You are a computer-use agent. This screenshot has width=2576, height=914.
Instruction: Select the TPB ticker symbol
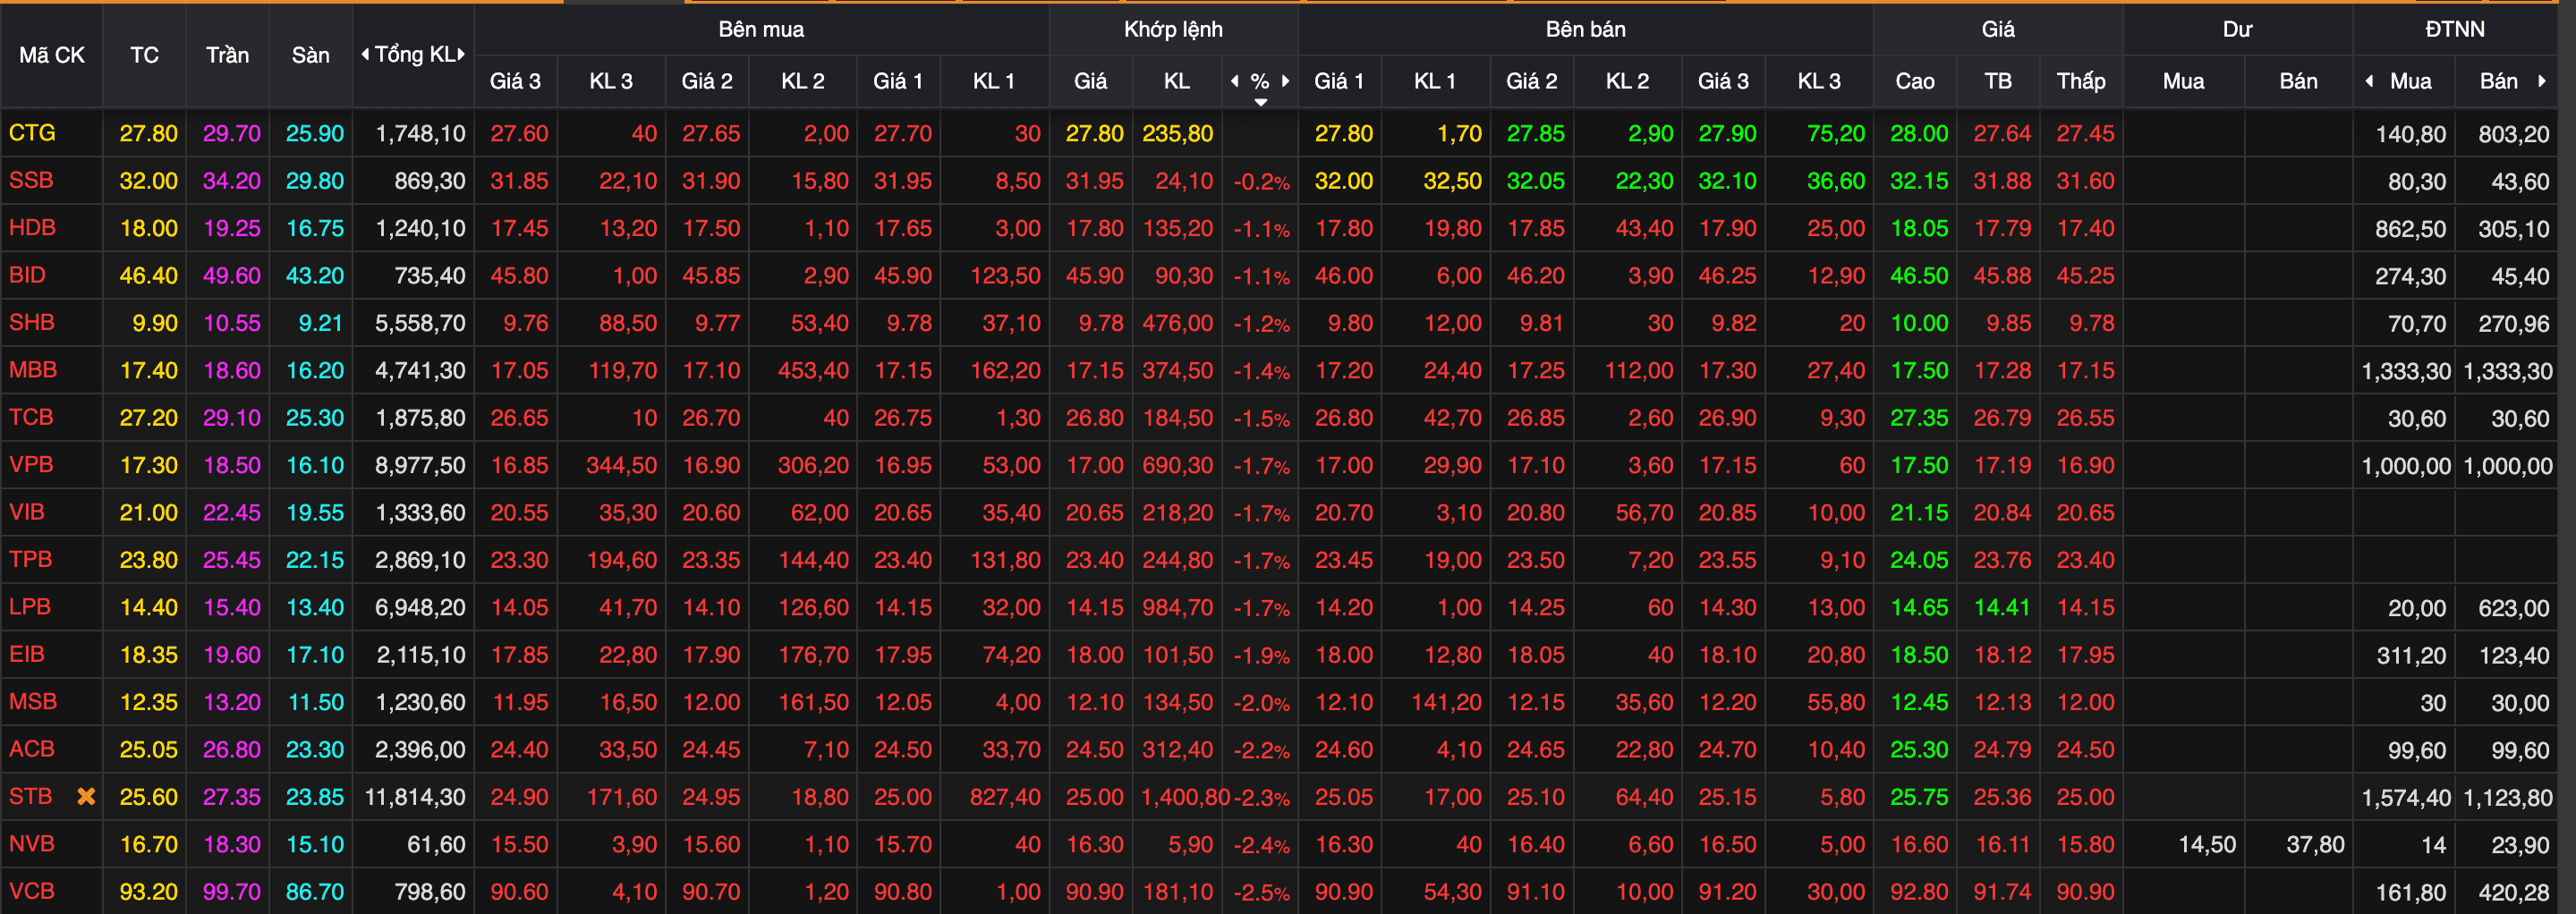[x=30, y=559]
